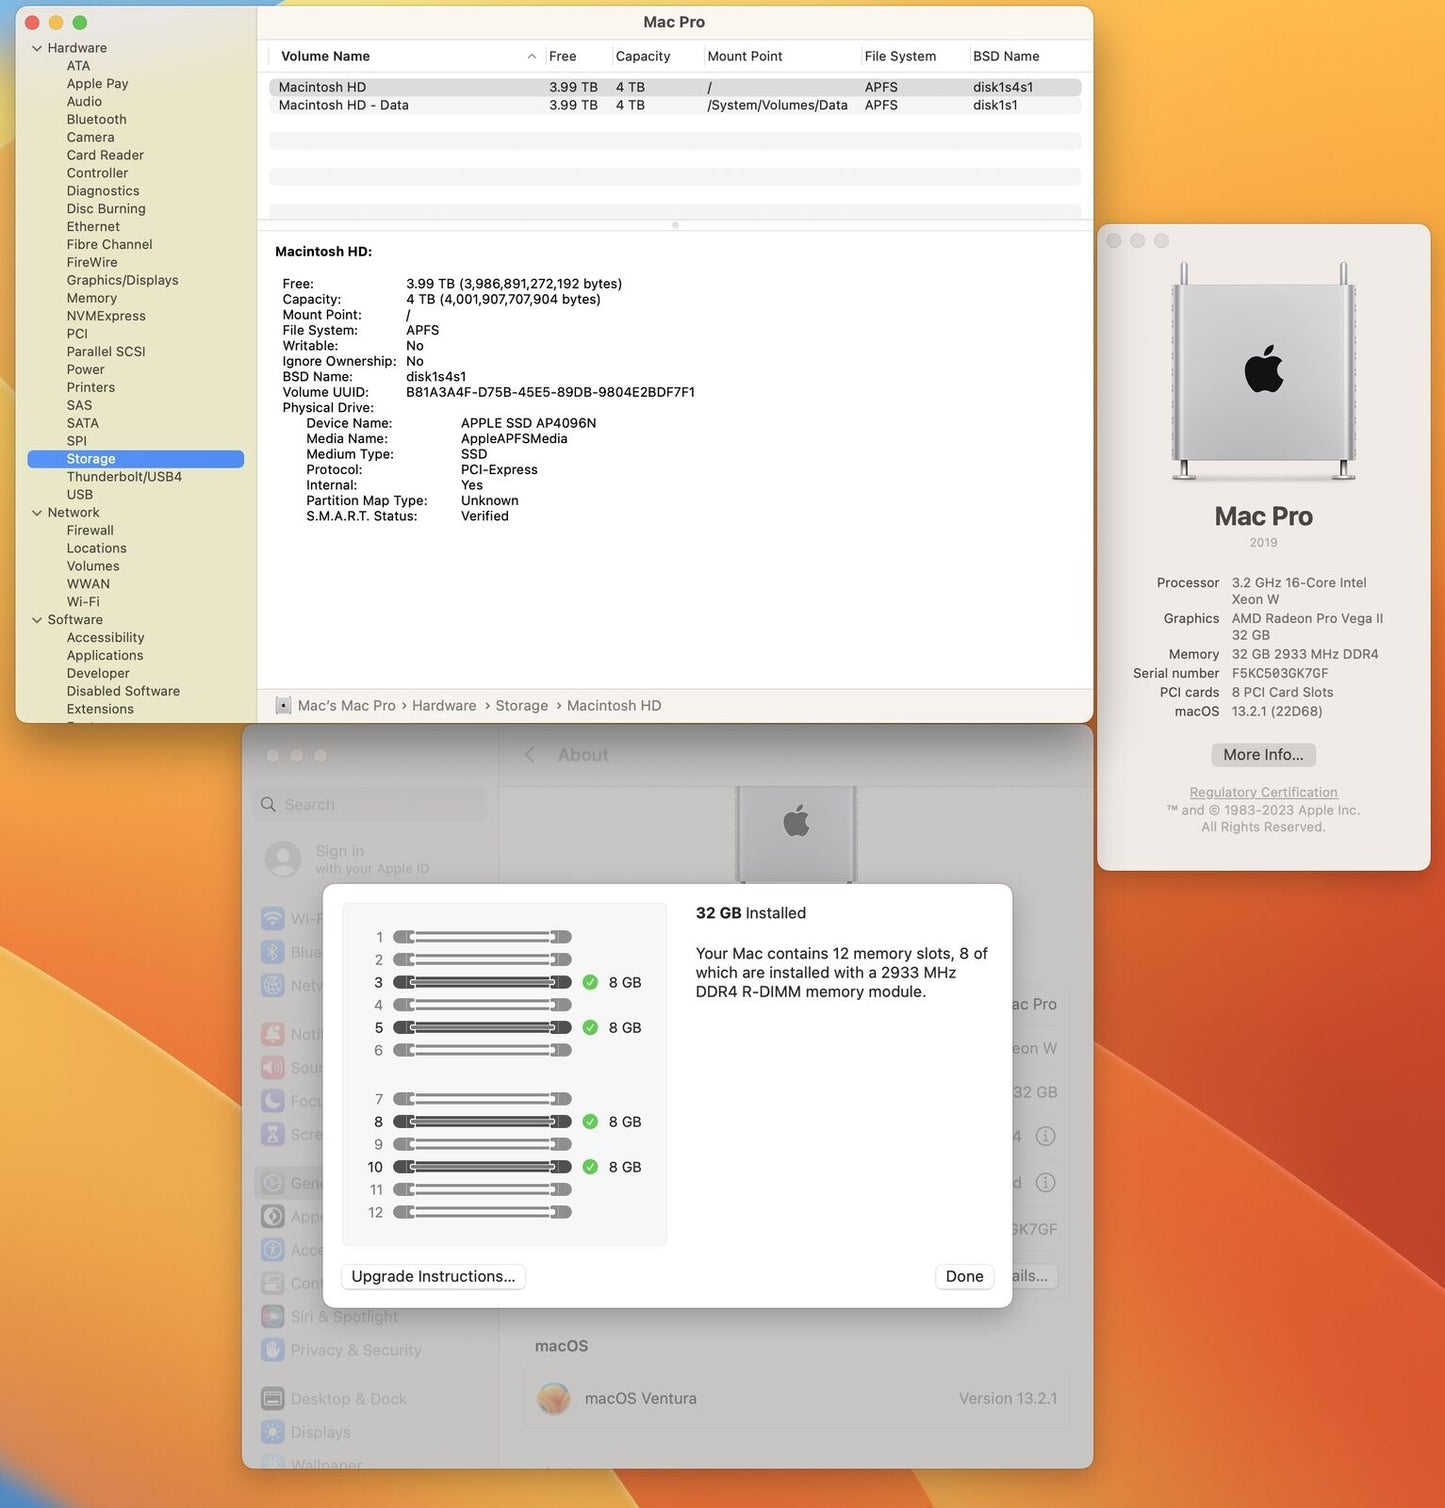Sort by File System column
1445x1508 pixels.
(900, 57)
